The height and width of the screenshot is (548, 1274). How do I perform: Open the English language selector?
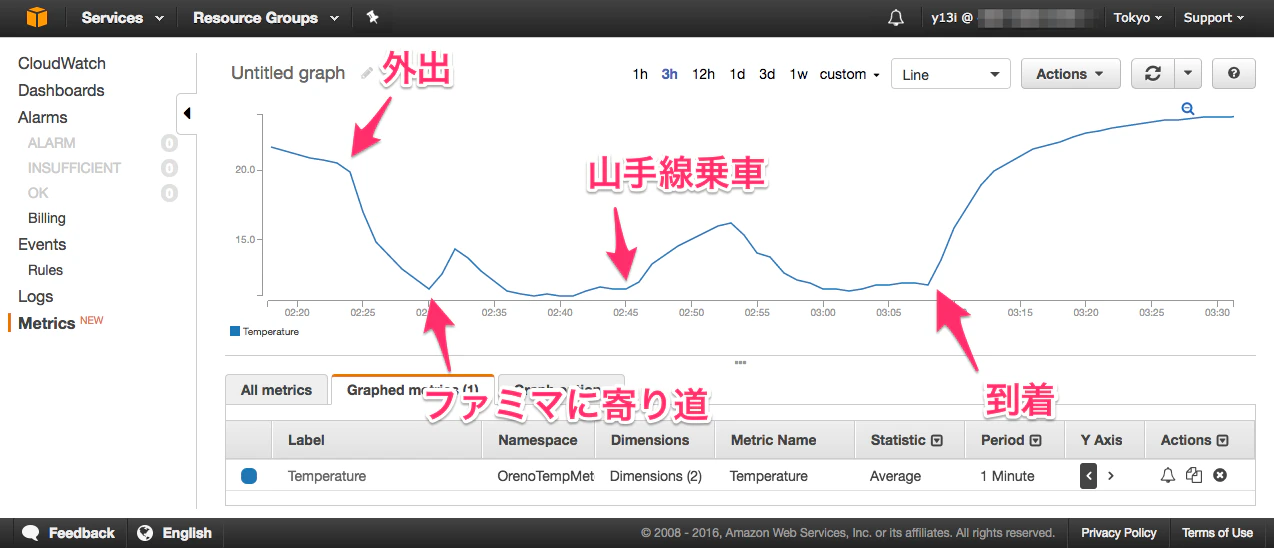tap(187, 533)
